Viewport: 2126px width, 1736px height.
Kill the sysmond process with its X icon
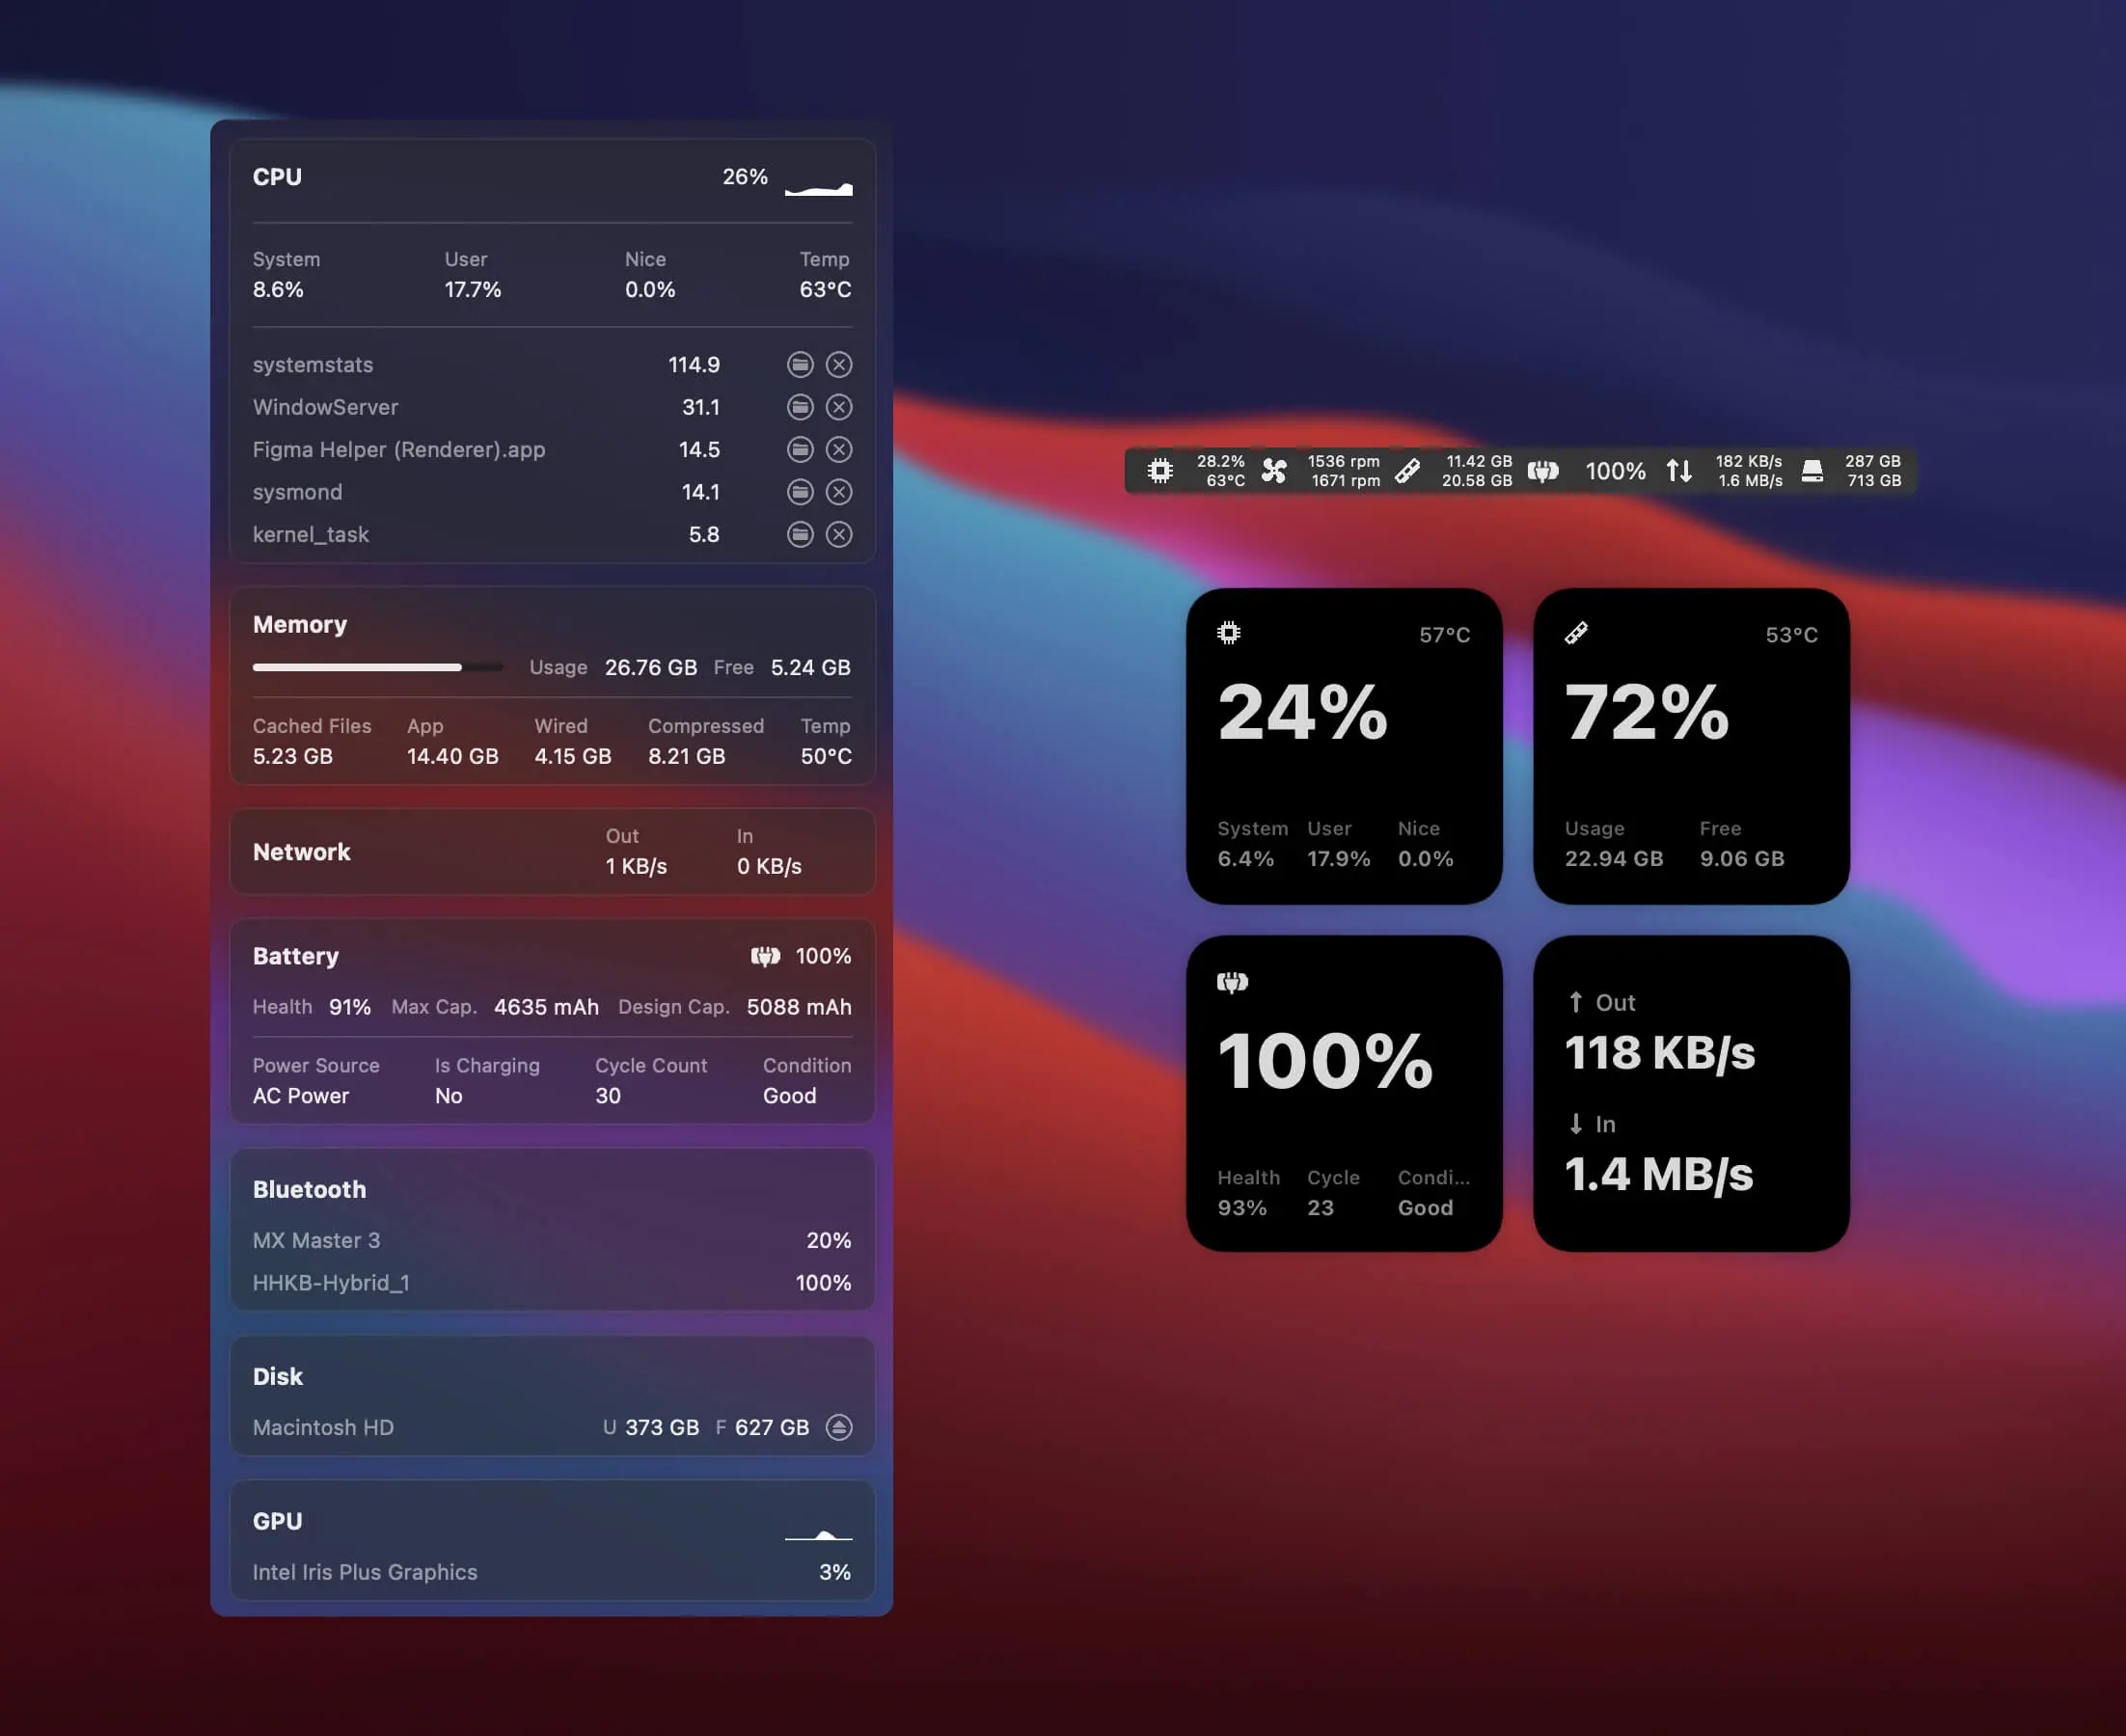click(x=839, y=492)
